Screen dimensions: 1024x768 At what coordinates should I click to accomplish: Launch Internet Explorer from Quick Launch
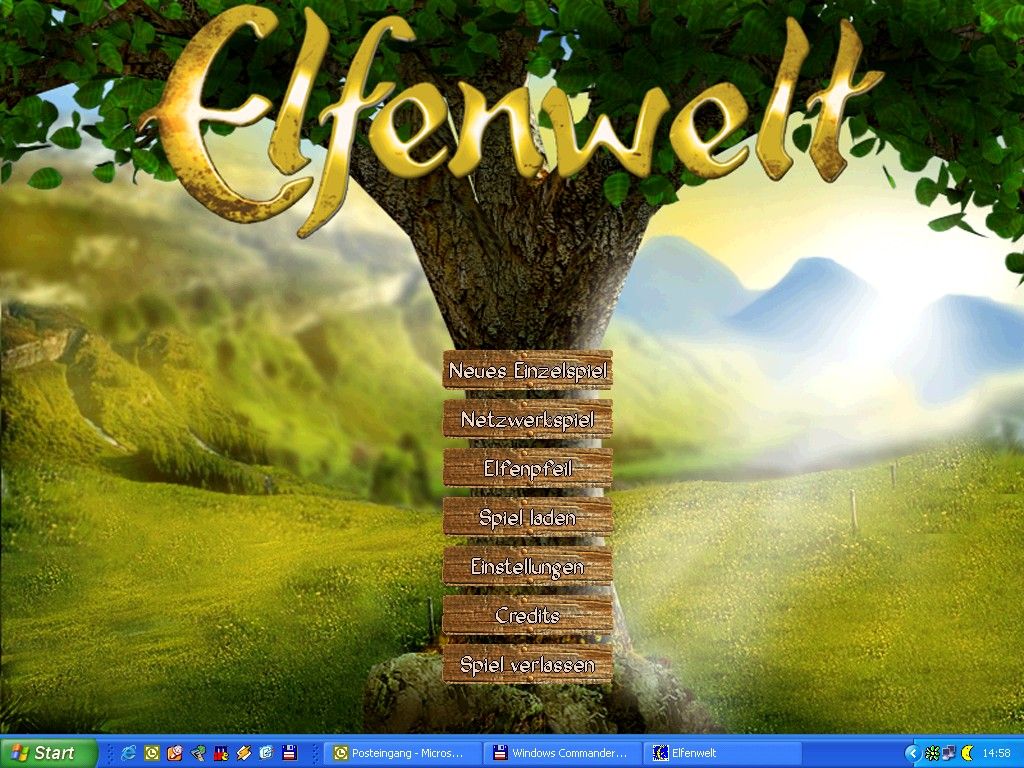pos(128,753)
